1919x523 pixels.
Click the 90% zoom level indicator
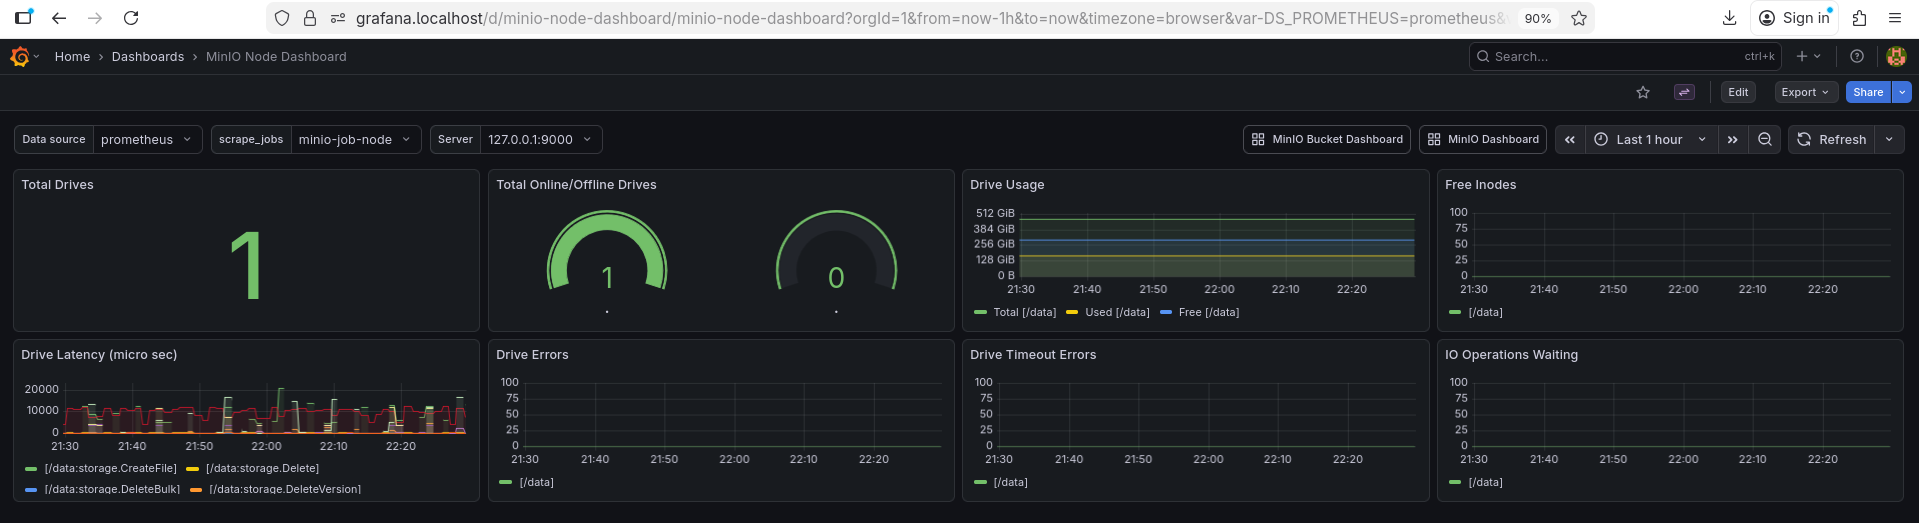pyautogui.click(x=1538, y=18)
